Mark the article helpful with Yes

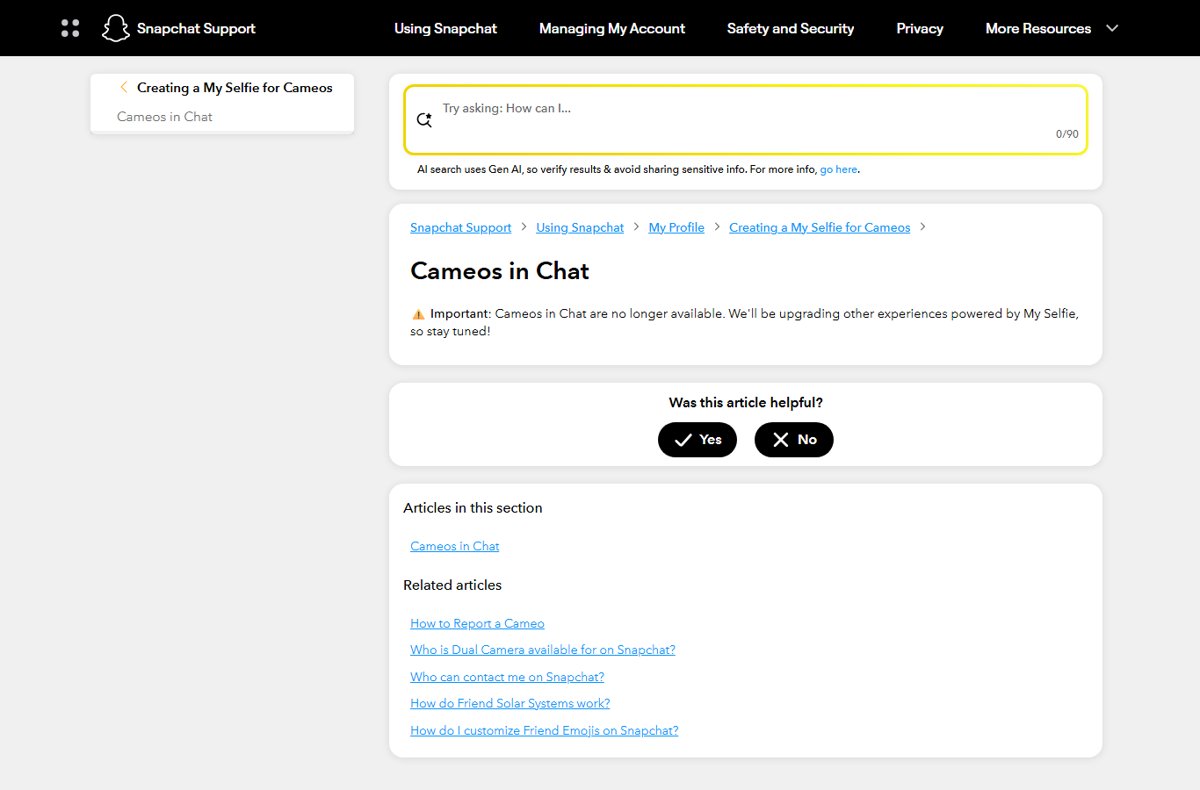[x=697, y=439]
